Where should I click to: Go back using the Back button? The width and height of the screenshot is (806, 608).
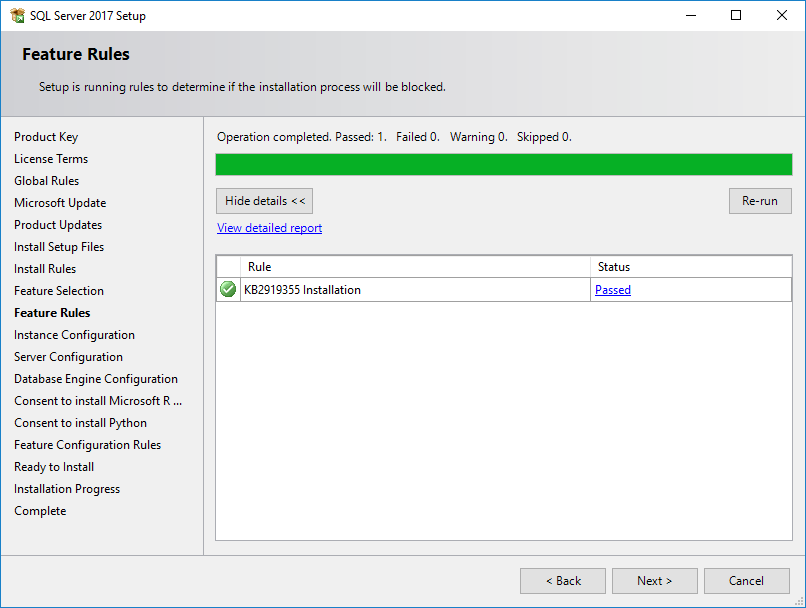point(562,580)
